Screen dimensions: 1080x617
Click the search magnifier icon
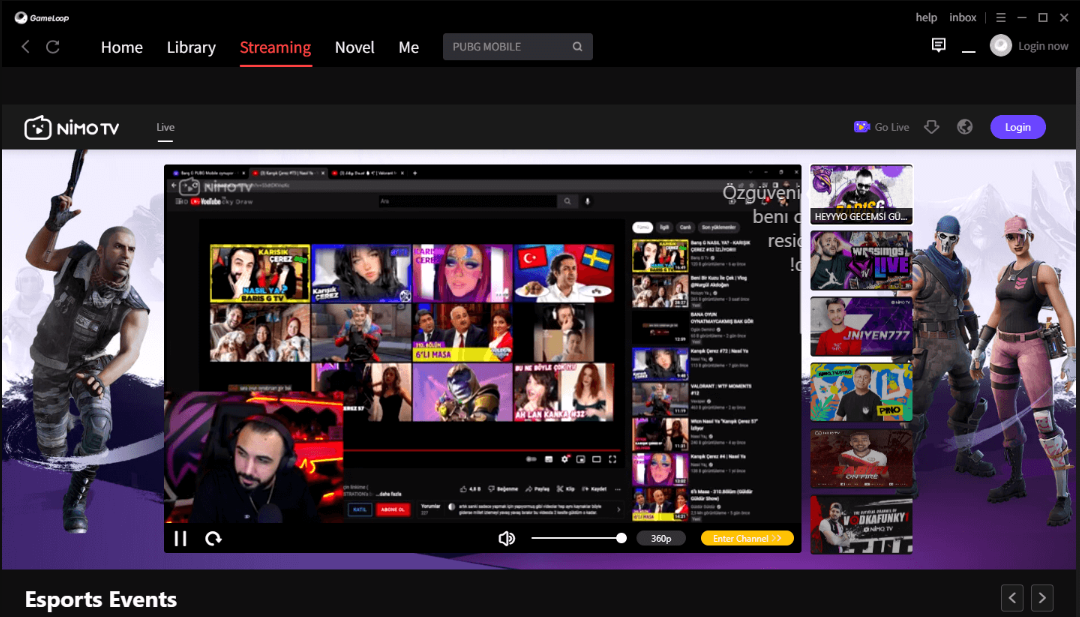(577, 47)
